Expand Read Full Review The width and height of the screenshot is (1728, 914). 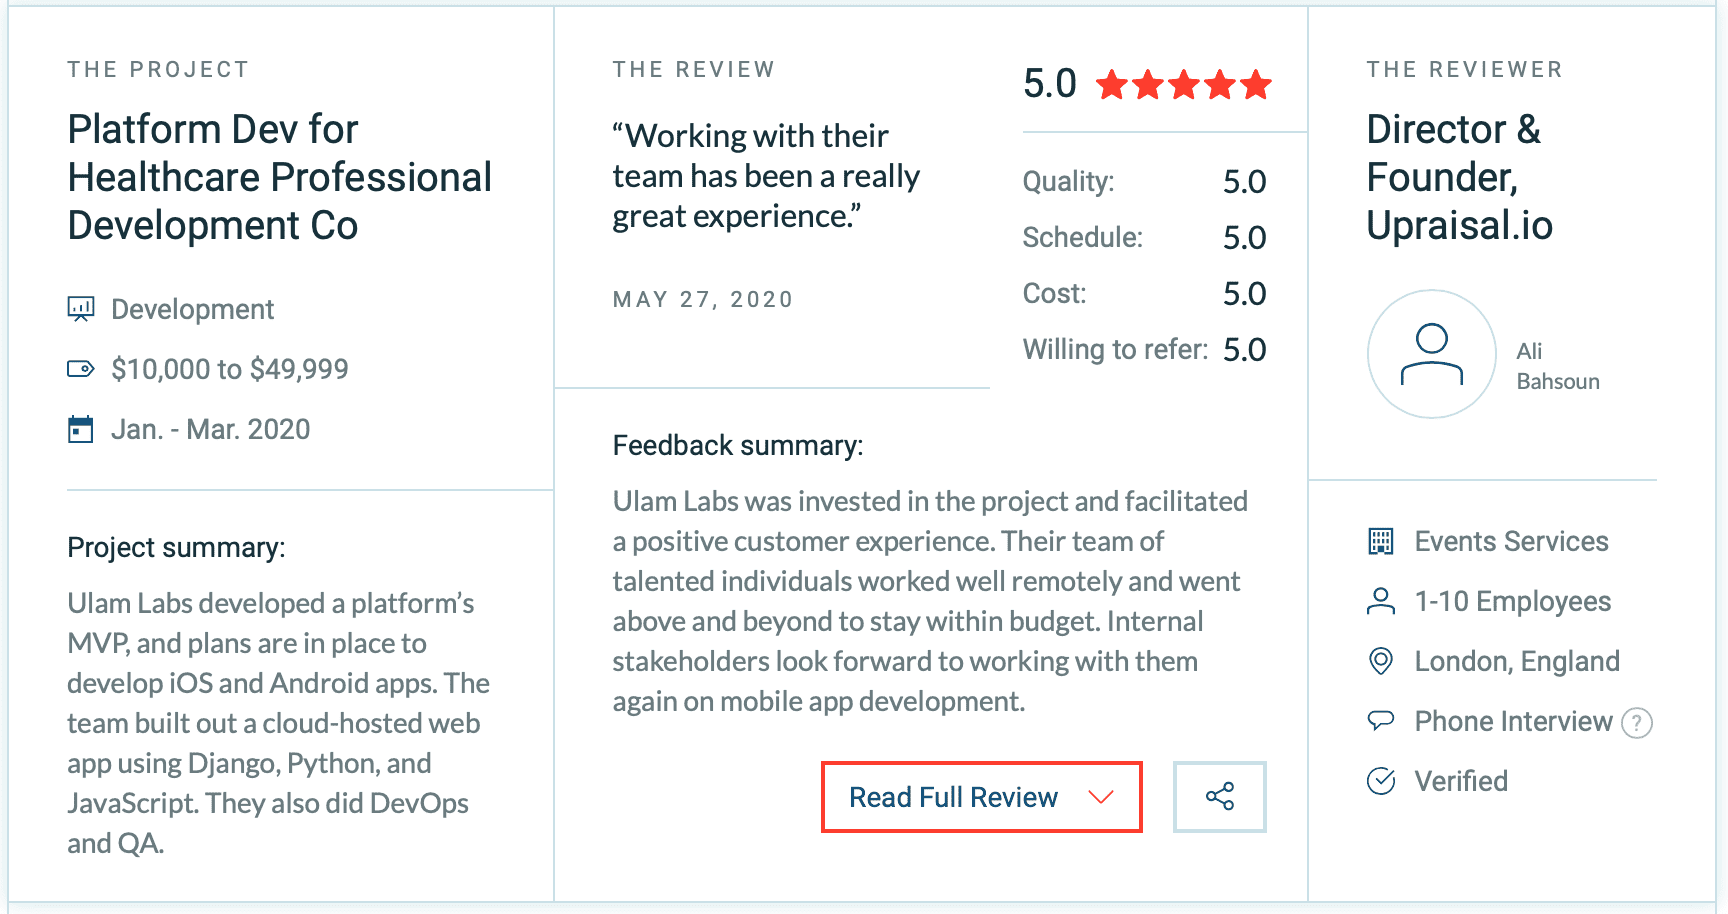point(953,797)
